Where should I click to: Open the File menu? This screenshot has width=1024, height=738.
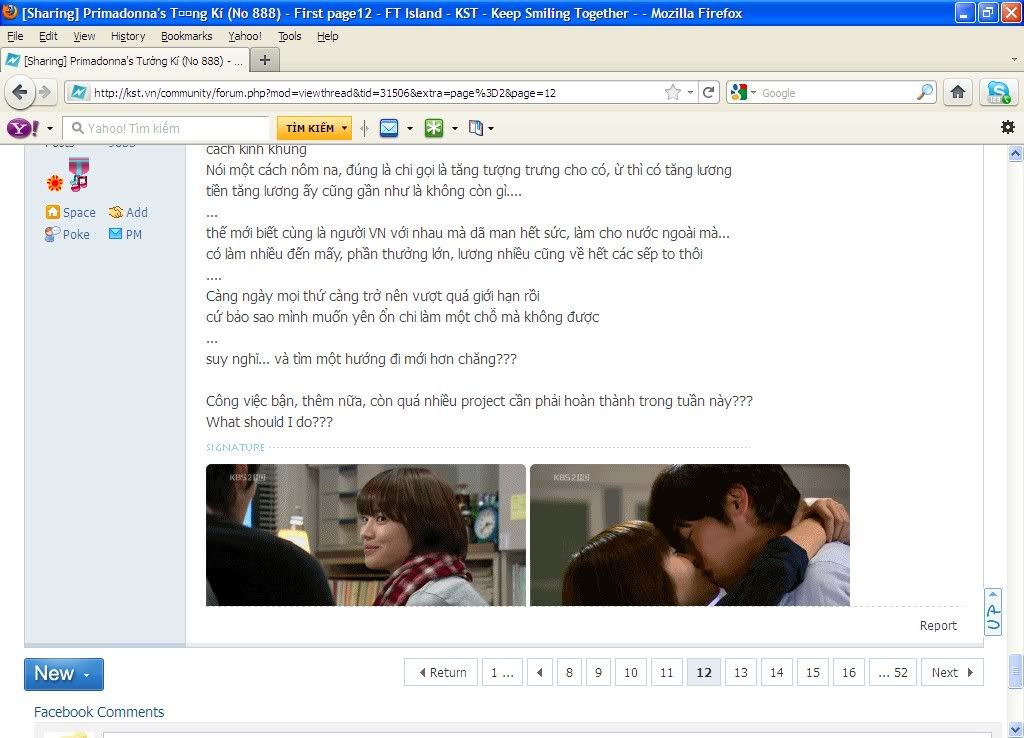tap(15, 36)
